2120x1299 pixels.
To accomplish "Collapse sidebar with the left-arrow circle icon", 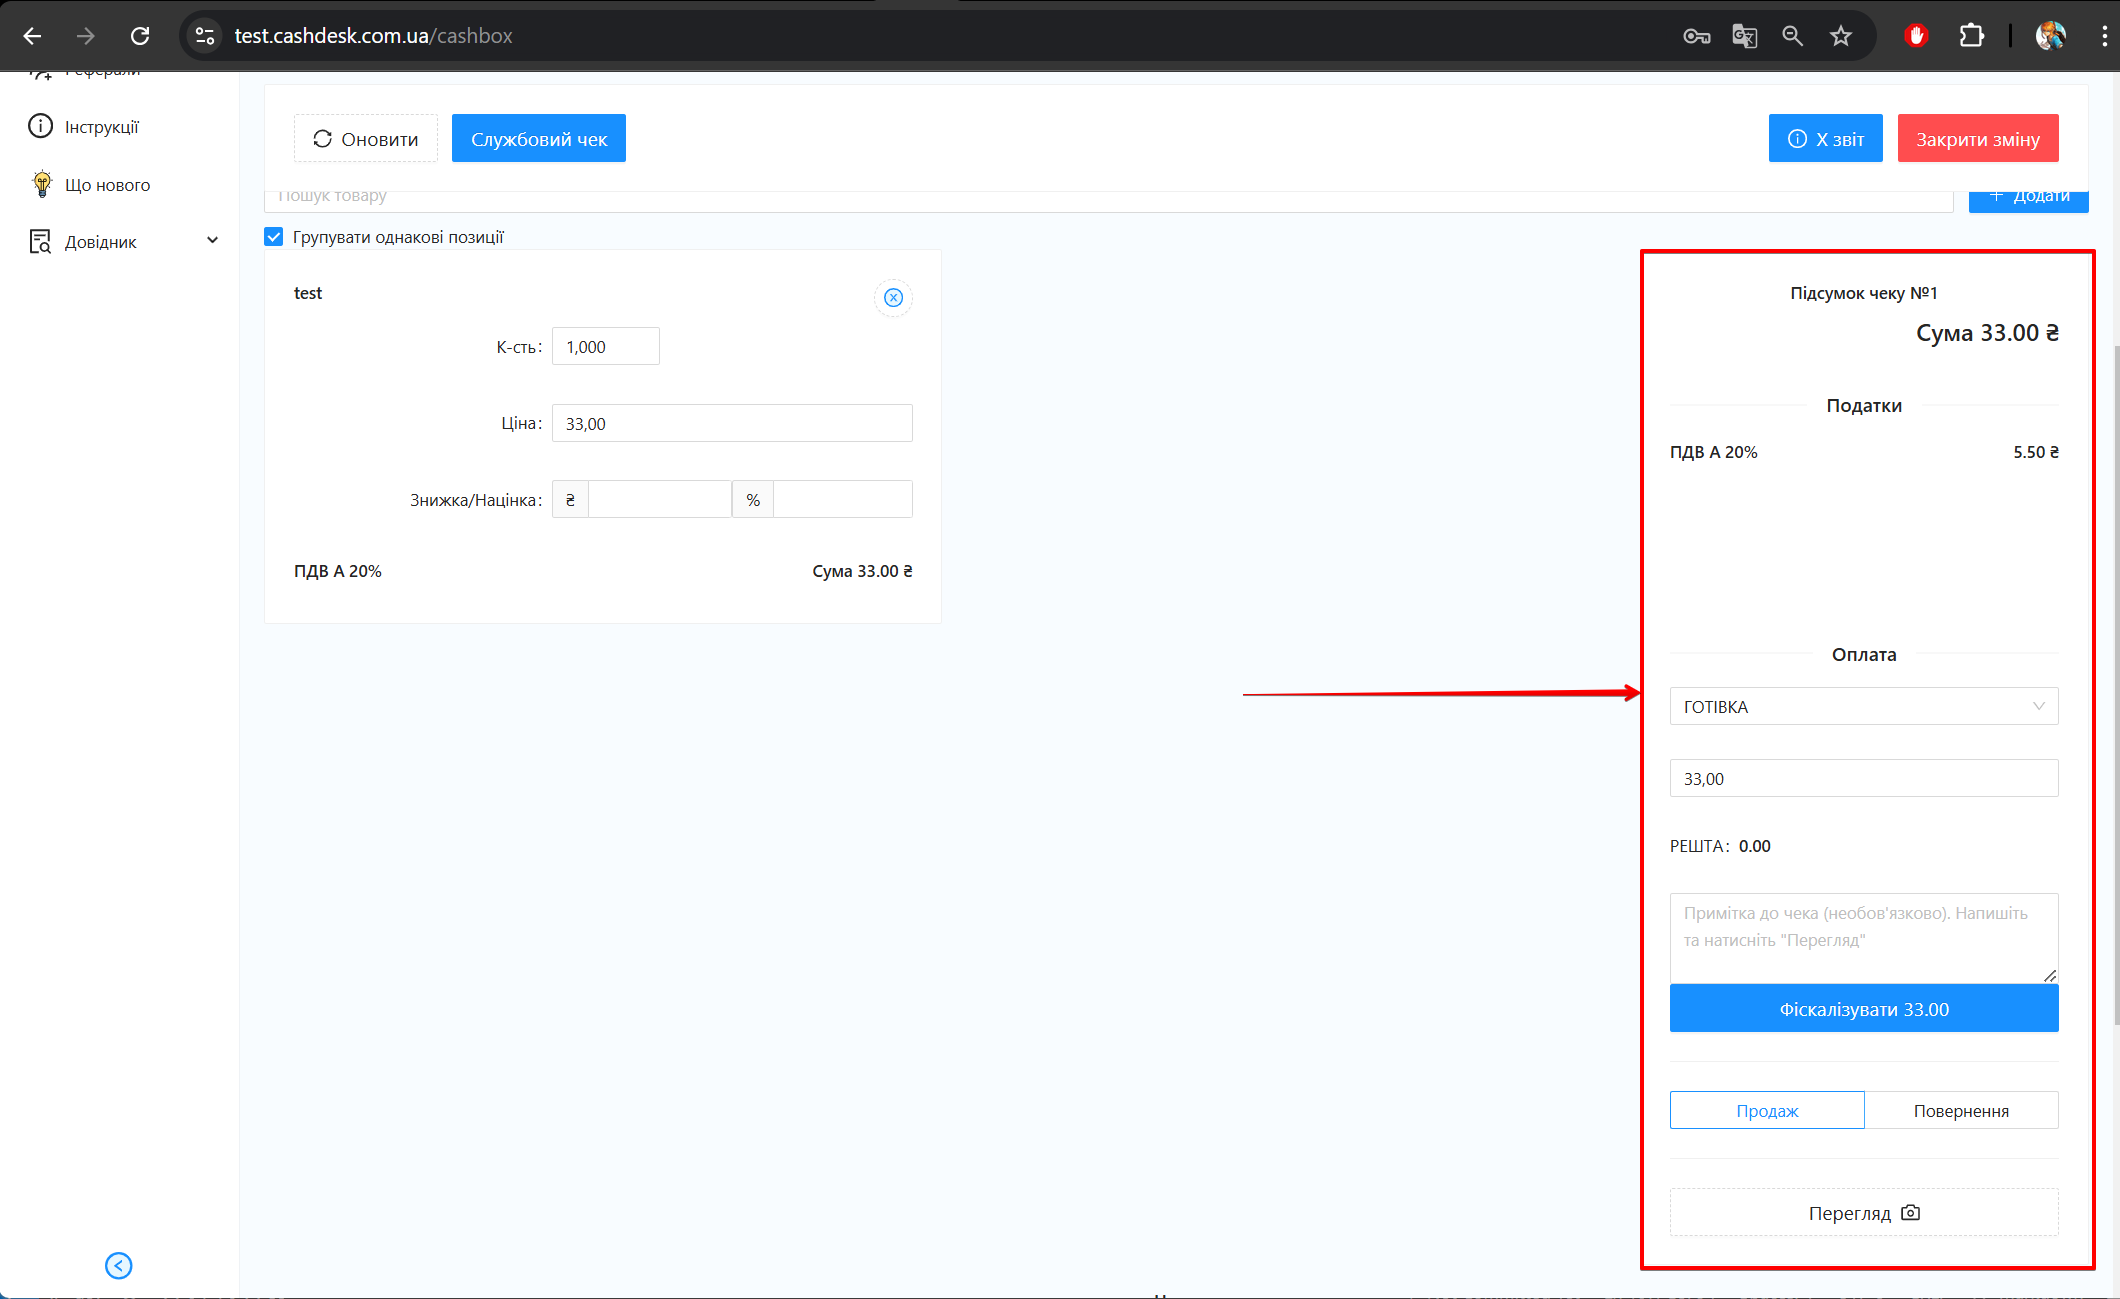I will (118, 1266).
